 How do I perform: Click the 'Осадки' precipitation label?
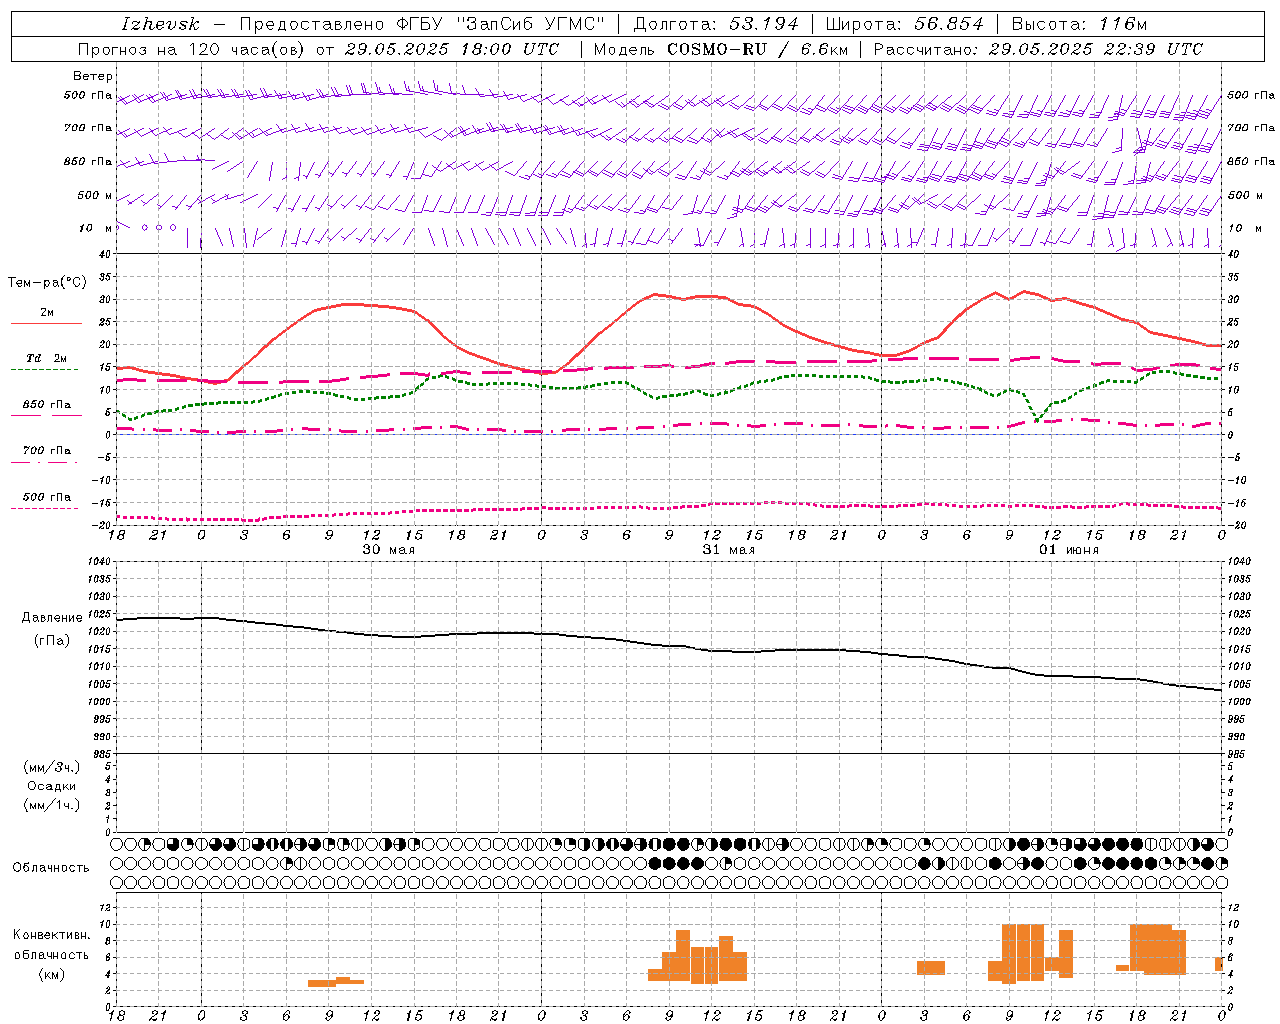(x=51, y=786)
